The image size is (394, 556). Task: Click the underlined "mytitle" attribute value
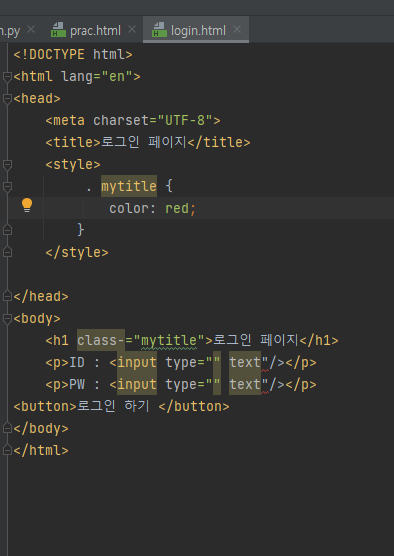pyautogui.click(x=169, y=340)
